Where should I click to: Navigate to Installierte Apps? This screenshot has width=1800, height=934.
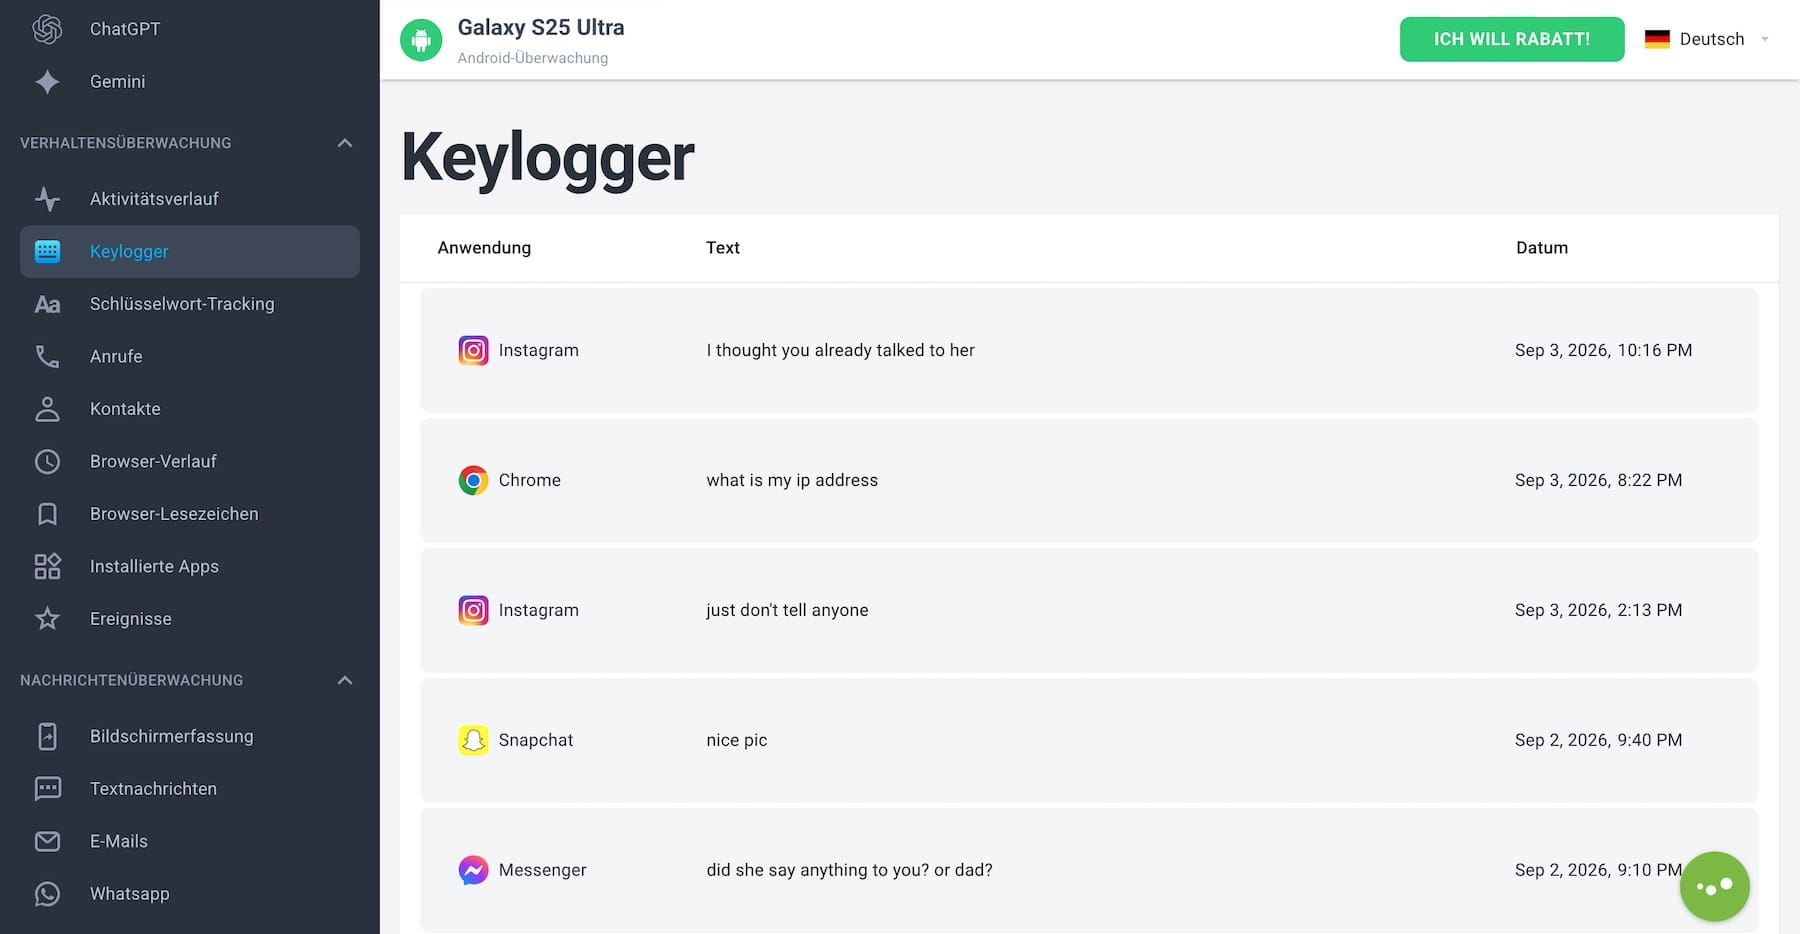click(189, 567)
